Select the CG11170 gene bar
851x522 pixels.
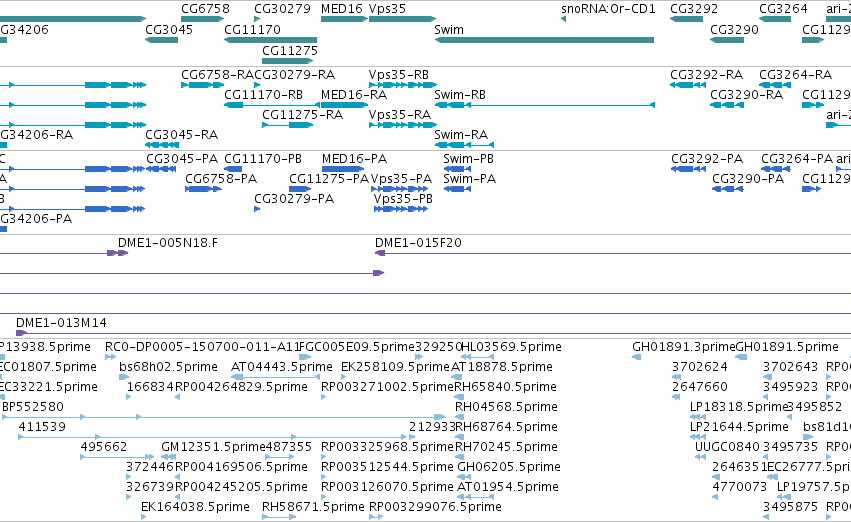(x=271, y=40)
